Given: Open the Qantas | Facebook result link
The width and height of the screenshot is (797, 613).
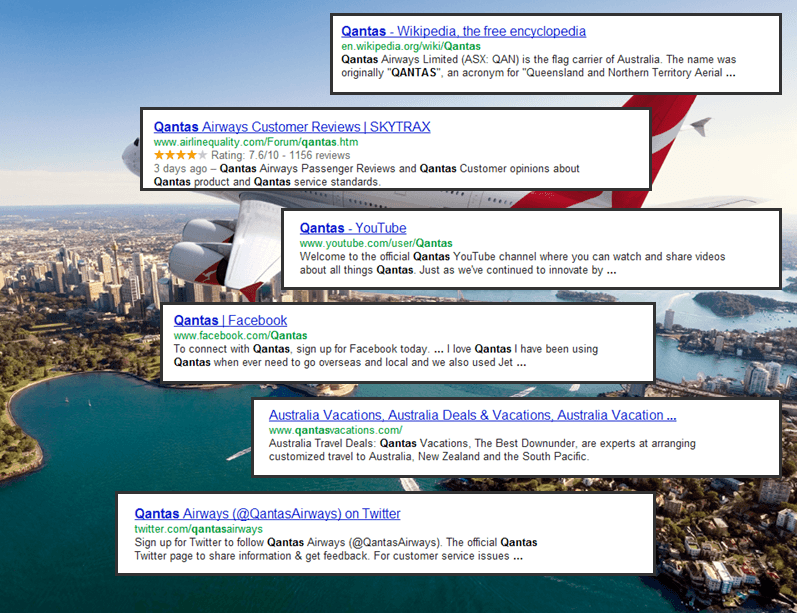Looking at the screenshot, I should coord(230,320).
